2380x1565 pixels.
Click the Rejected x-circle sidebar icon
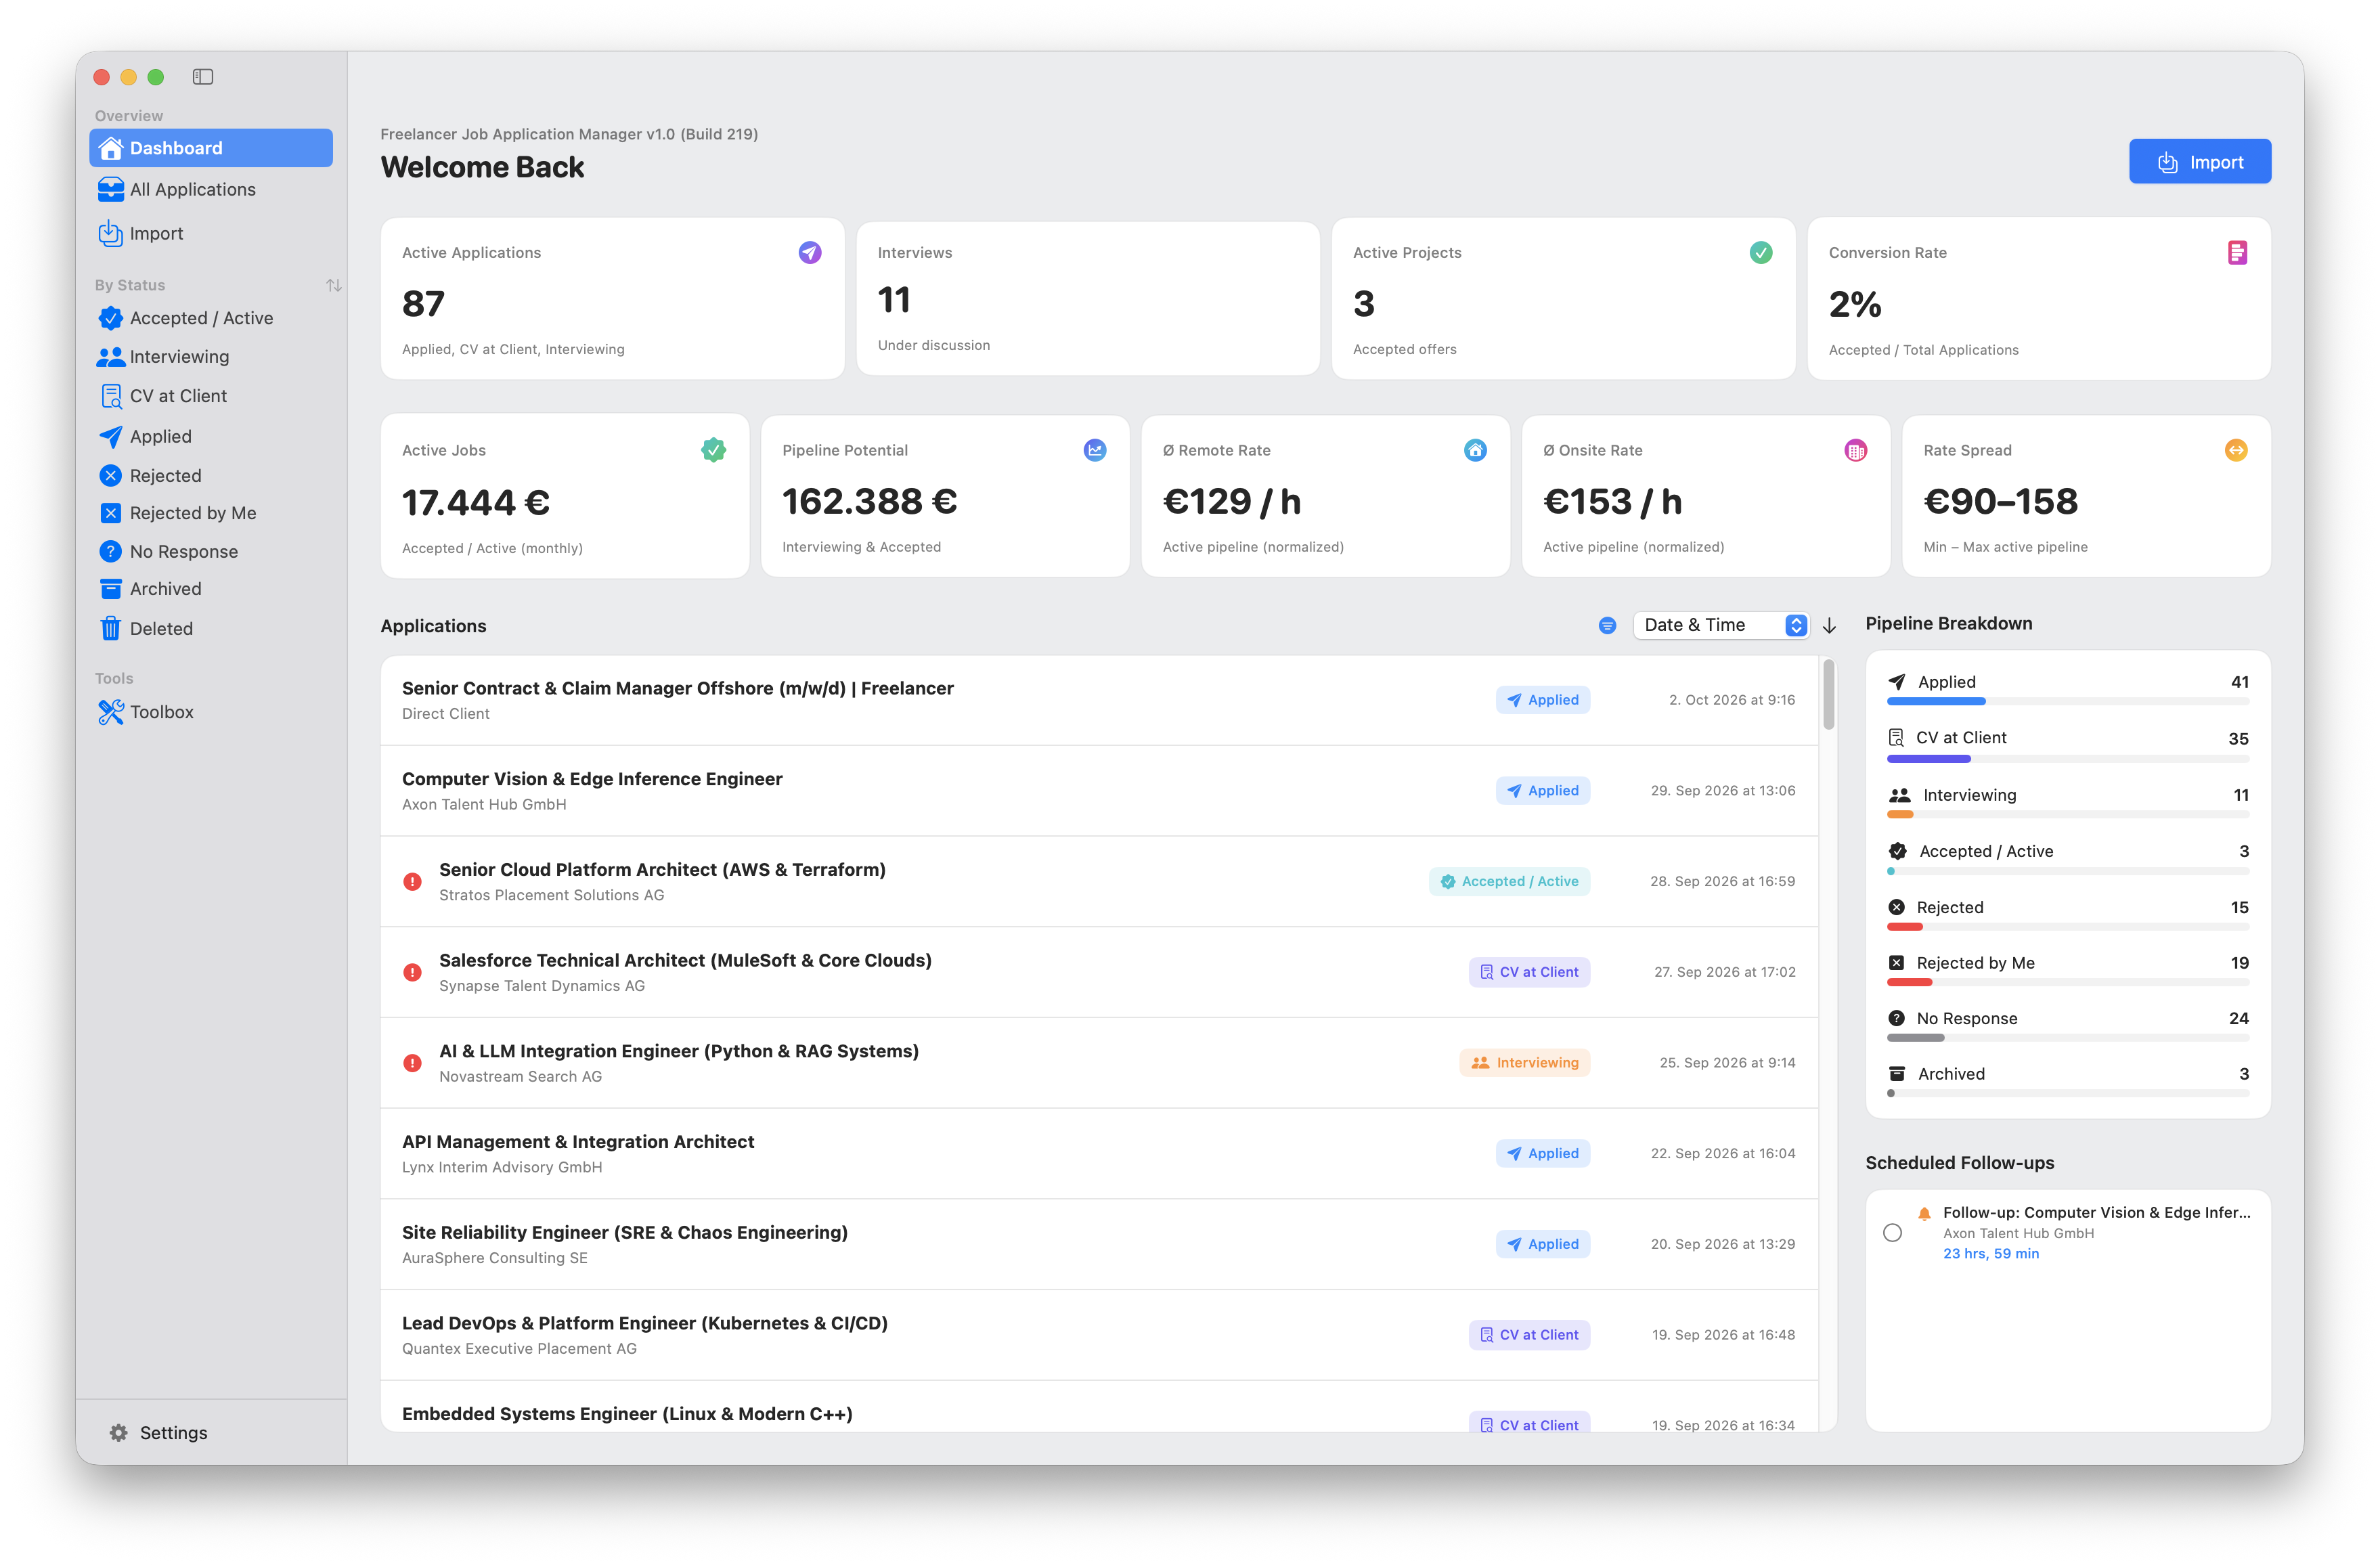(111, 476)
